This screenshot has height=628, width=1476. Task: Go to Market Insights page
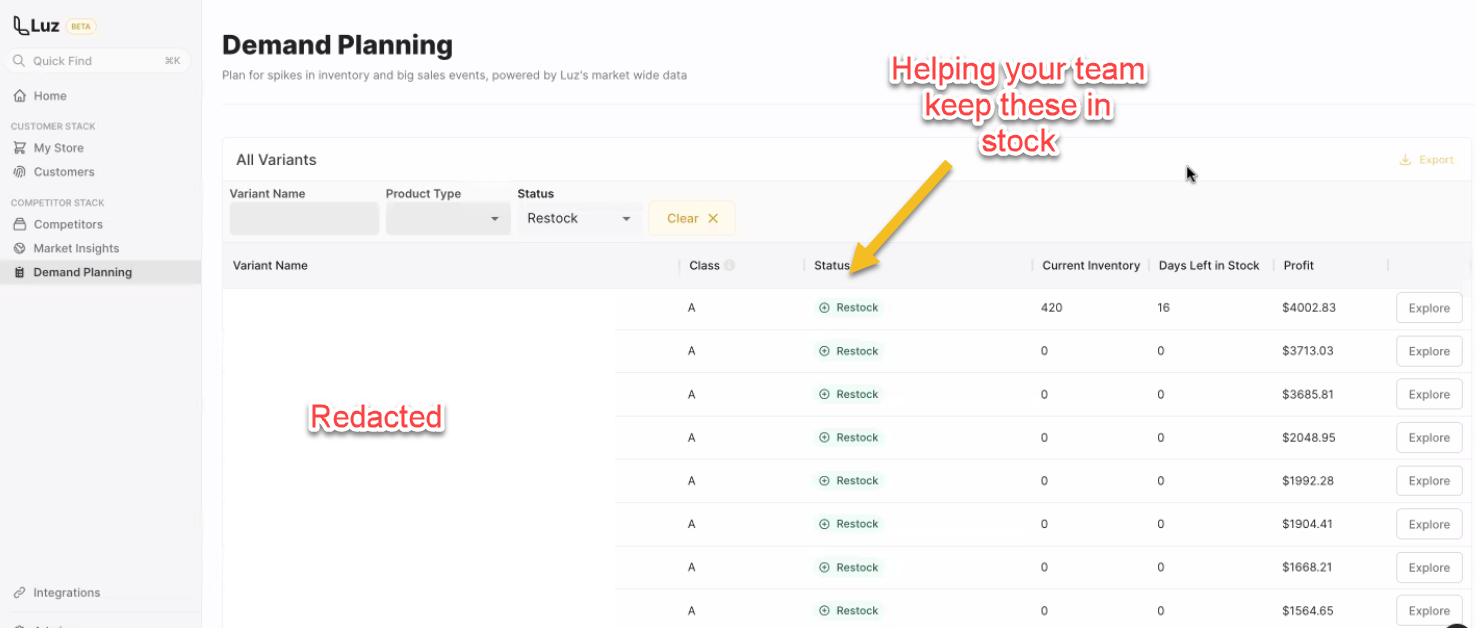tap(76, 249)
